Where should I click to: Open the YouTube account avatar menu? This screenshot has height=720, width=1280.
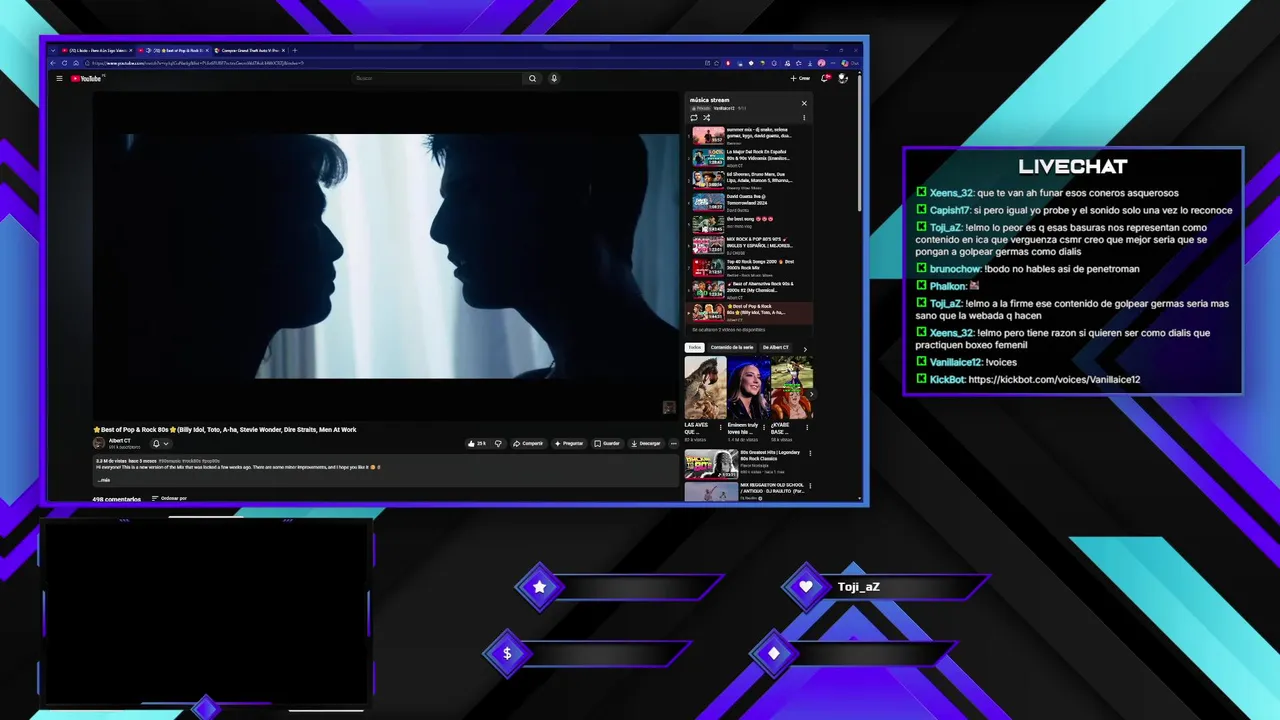843,78
